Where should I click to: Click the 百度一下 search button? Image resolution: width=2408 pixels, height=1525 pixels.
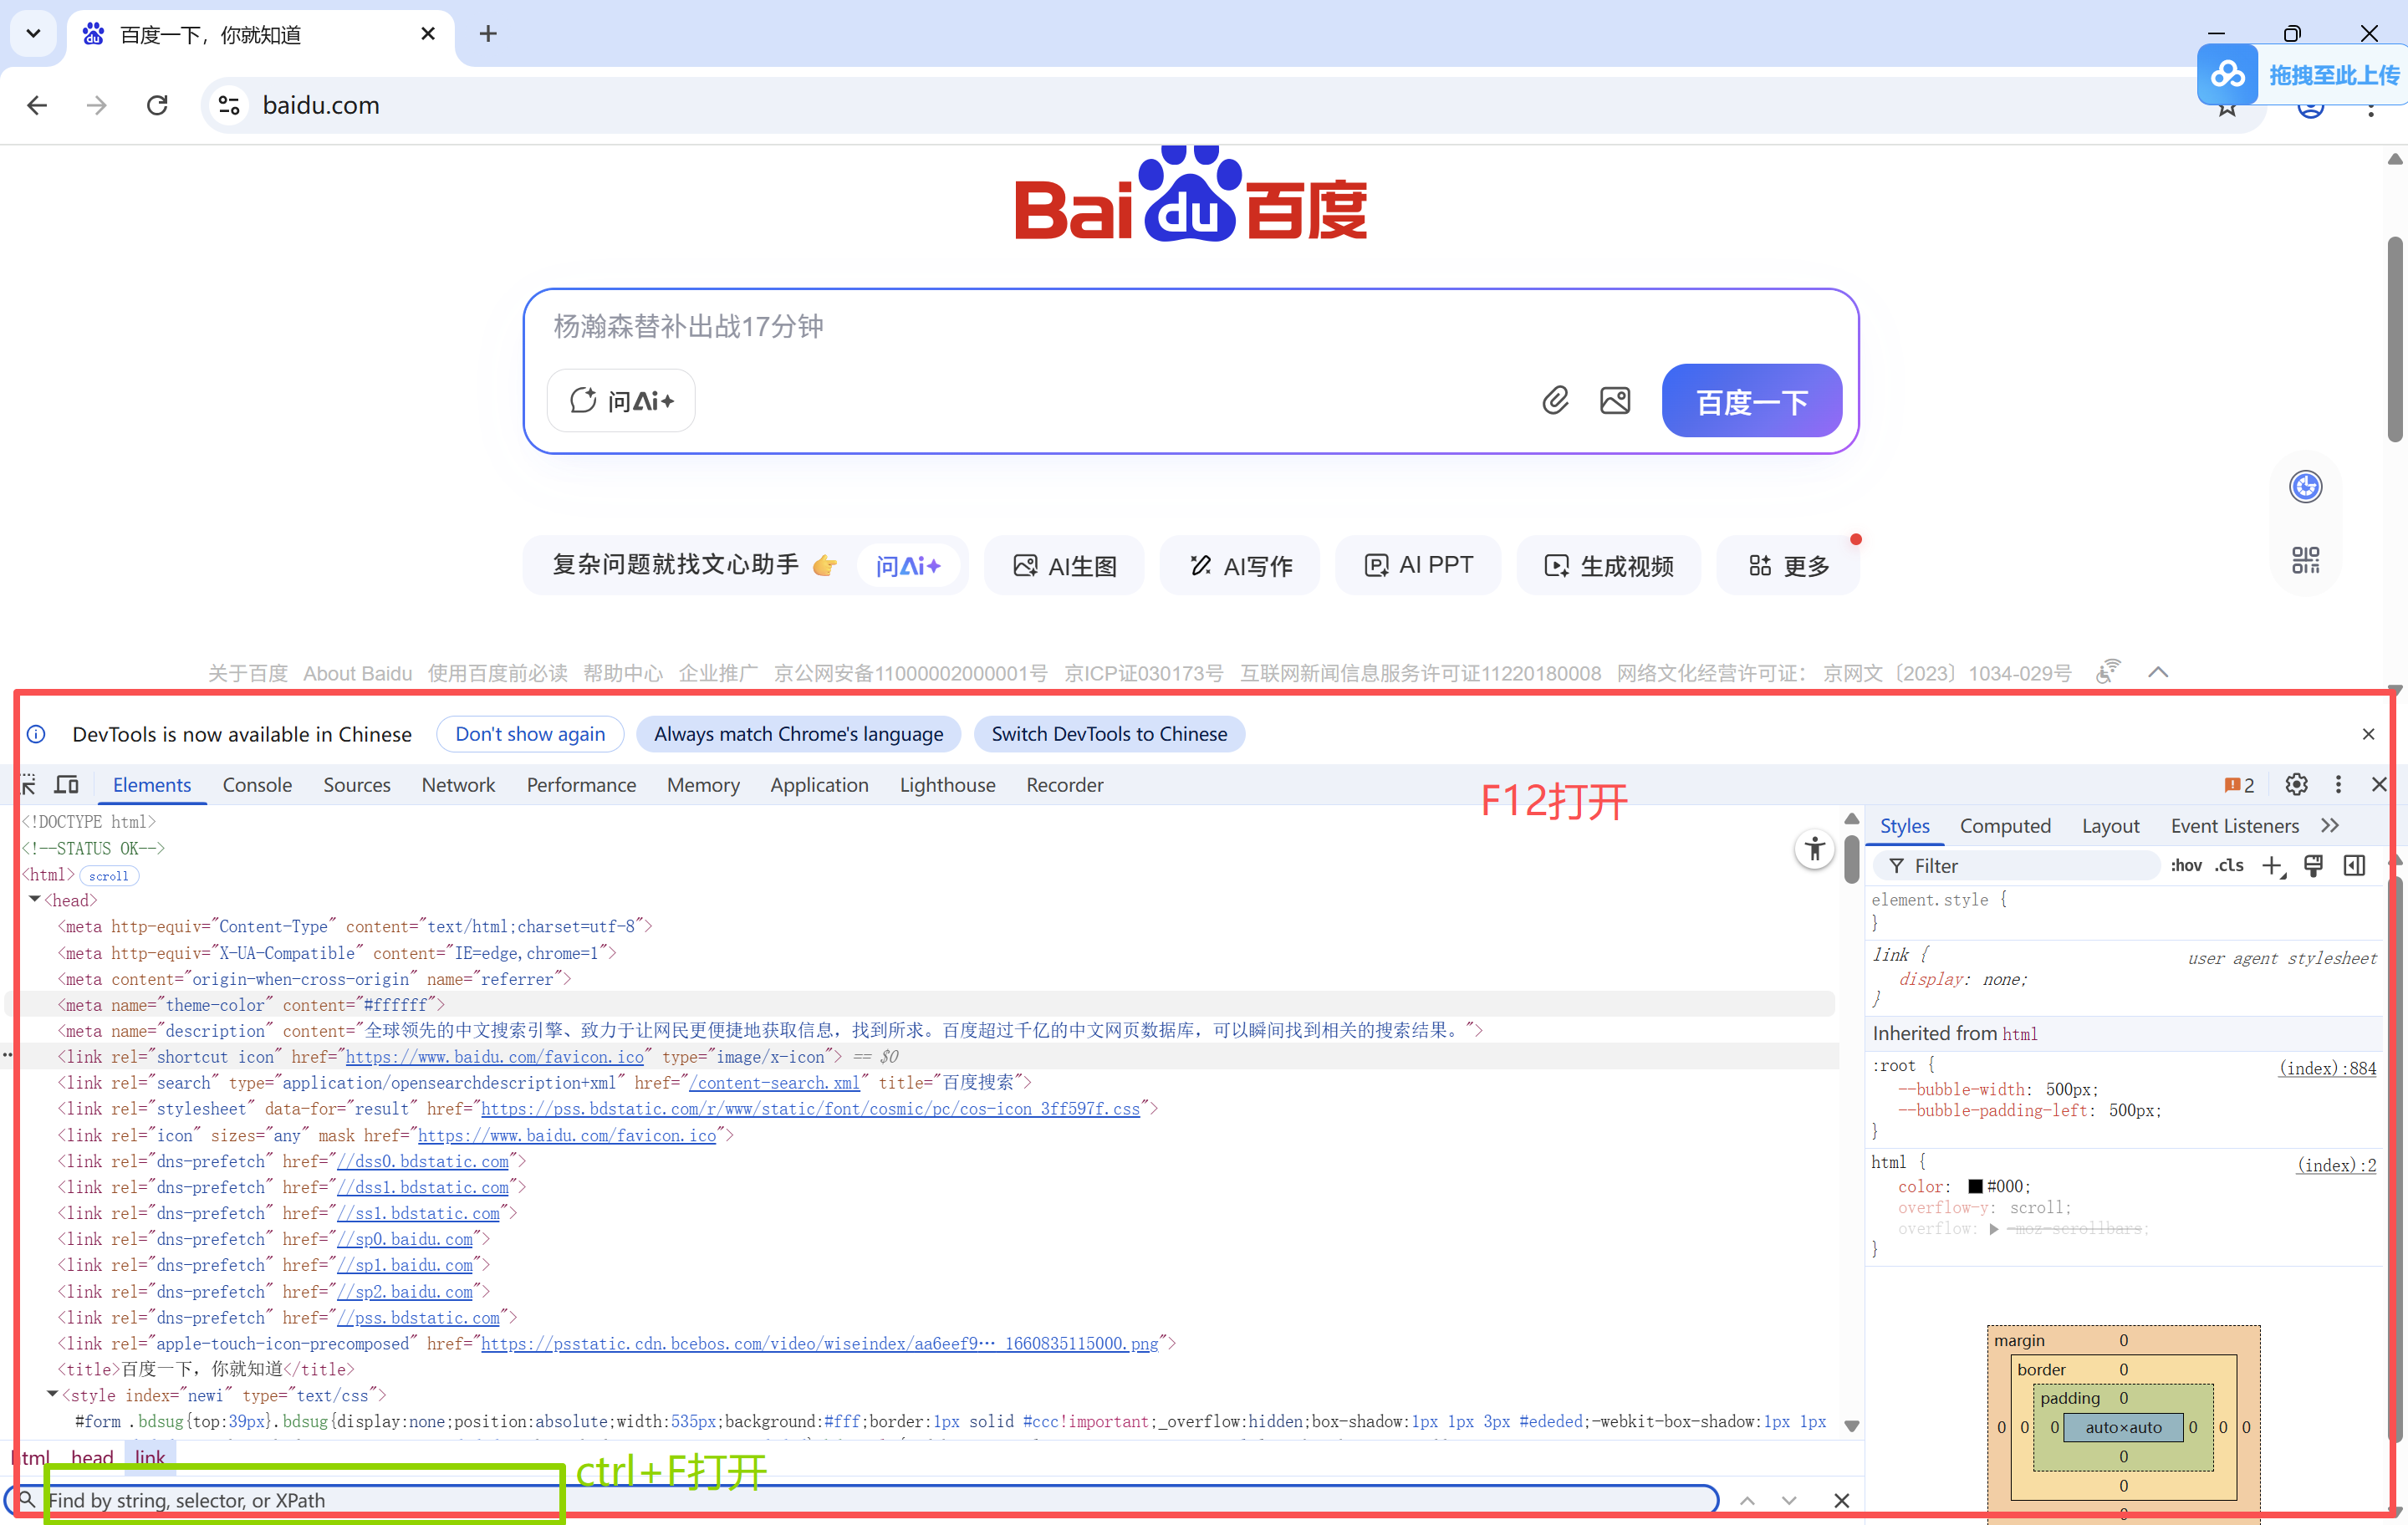pyautogui.click(x=1751, y=401)
